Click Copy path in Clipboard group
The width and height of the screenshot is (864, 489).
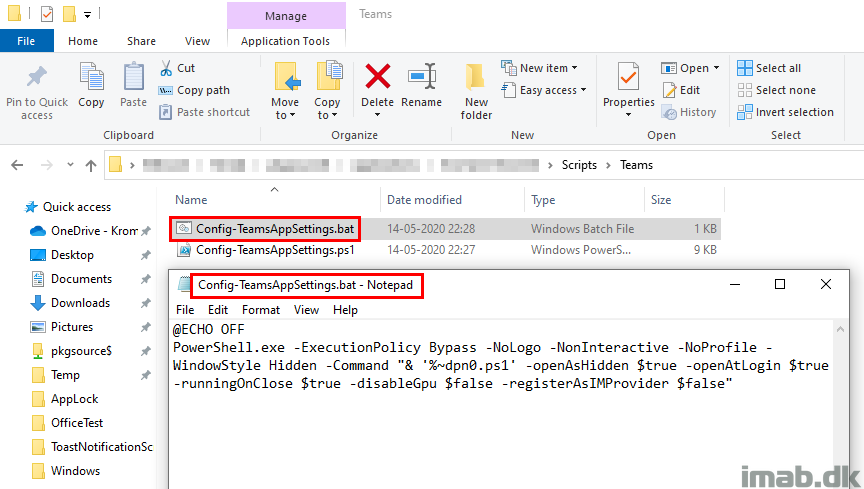point(194,90)
